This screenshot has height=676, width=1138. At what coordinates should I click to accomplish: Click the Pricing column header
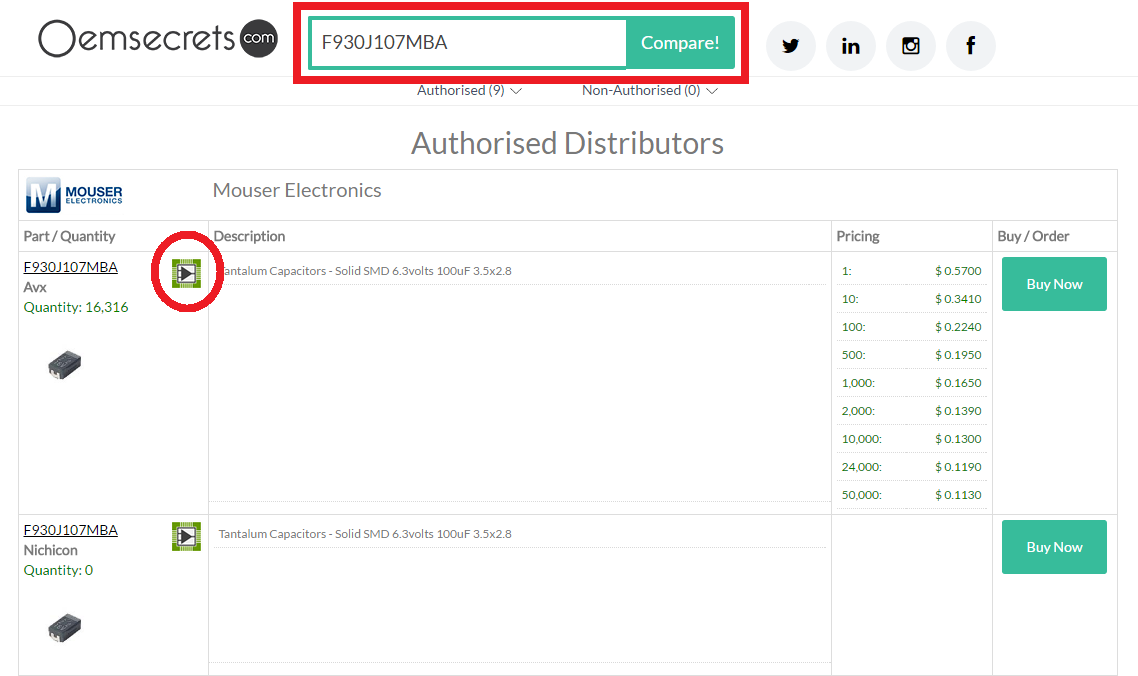(x=857, y=236)
